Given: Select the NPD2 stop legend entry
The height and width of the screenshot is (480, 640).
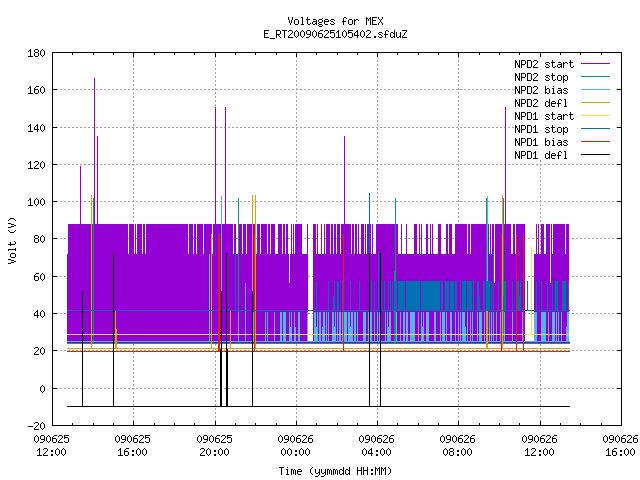Looking at the screenshot, I should pyautogui.click(x=541, y=77).
